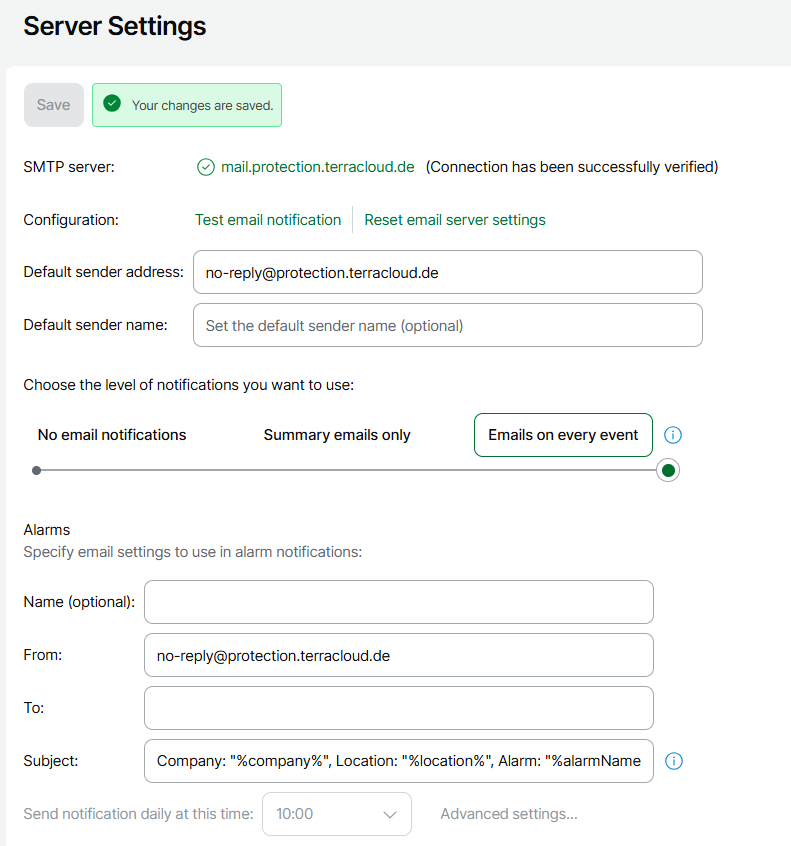This screenshot has width=791, height=846.
Task: Click the chevron arrow in the 10:00 time box
Action: click(x=390, y=814)
